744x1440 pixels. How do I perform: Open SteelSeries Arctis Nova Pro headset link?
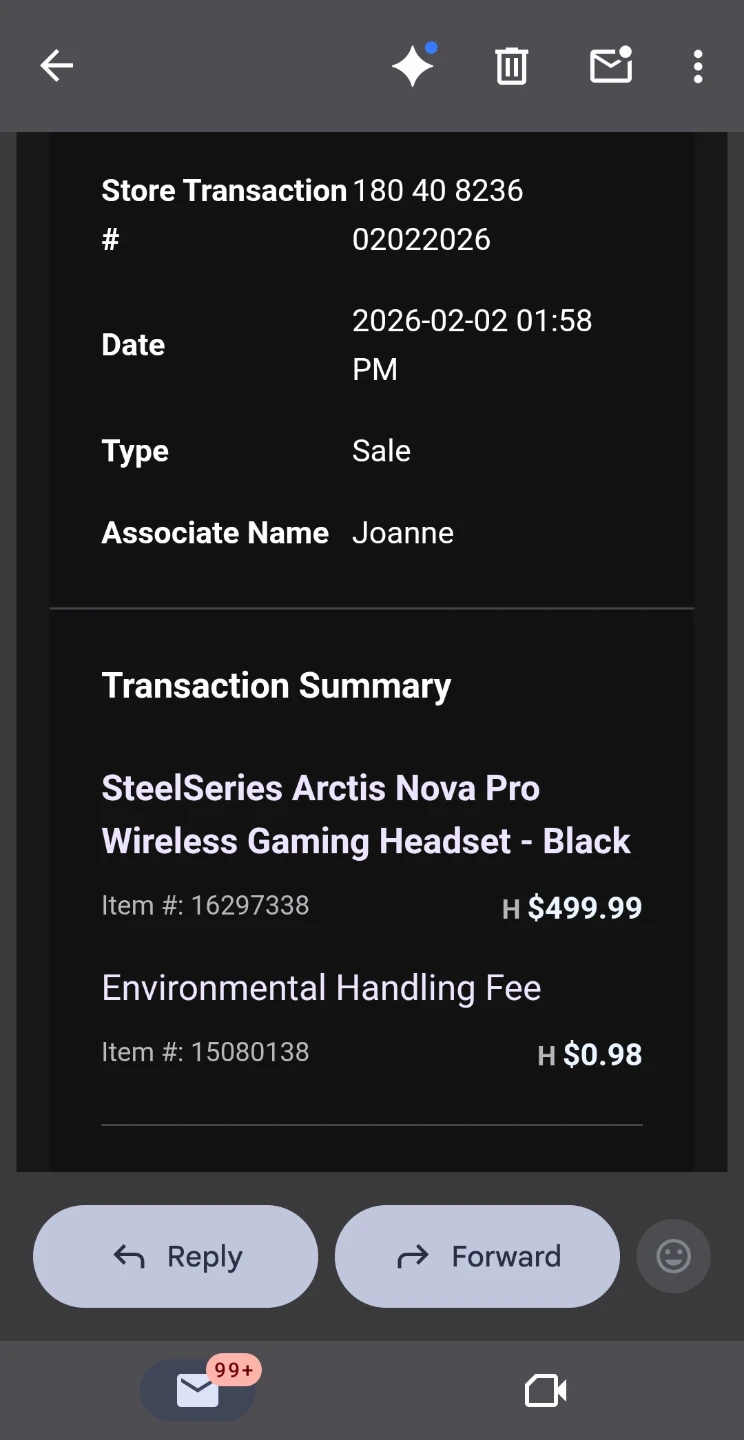coord(366,814)
